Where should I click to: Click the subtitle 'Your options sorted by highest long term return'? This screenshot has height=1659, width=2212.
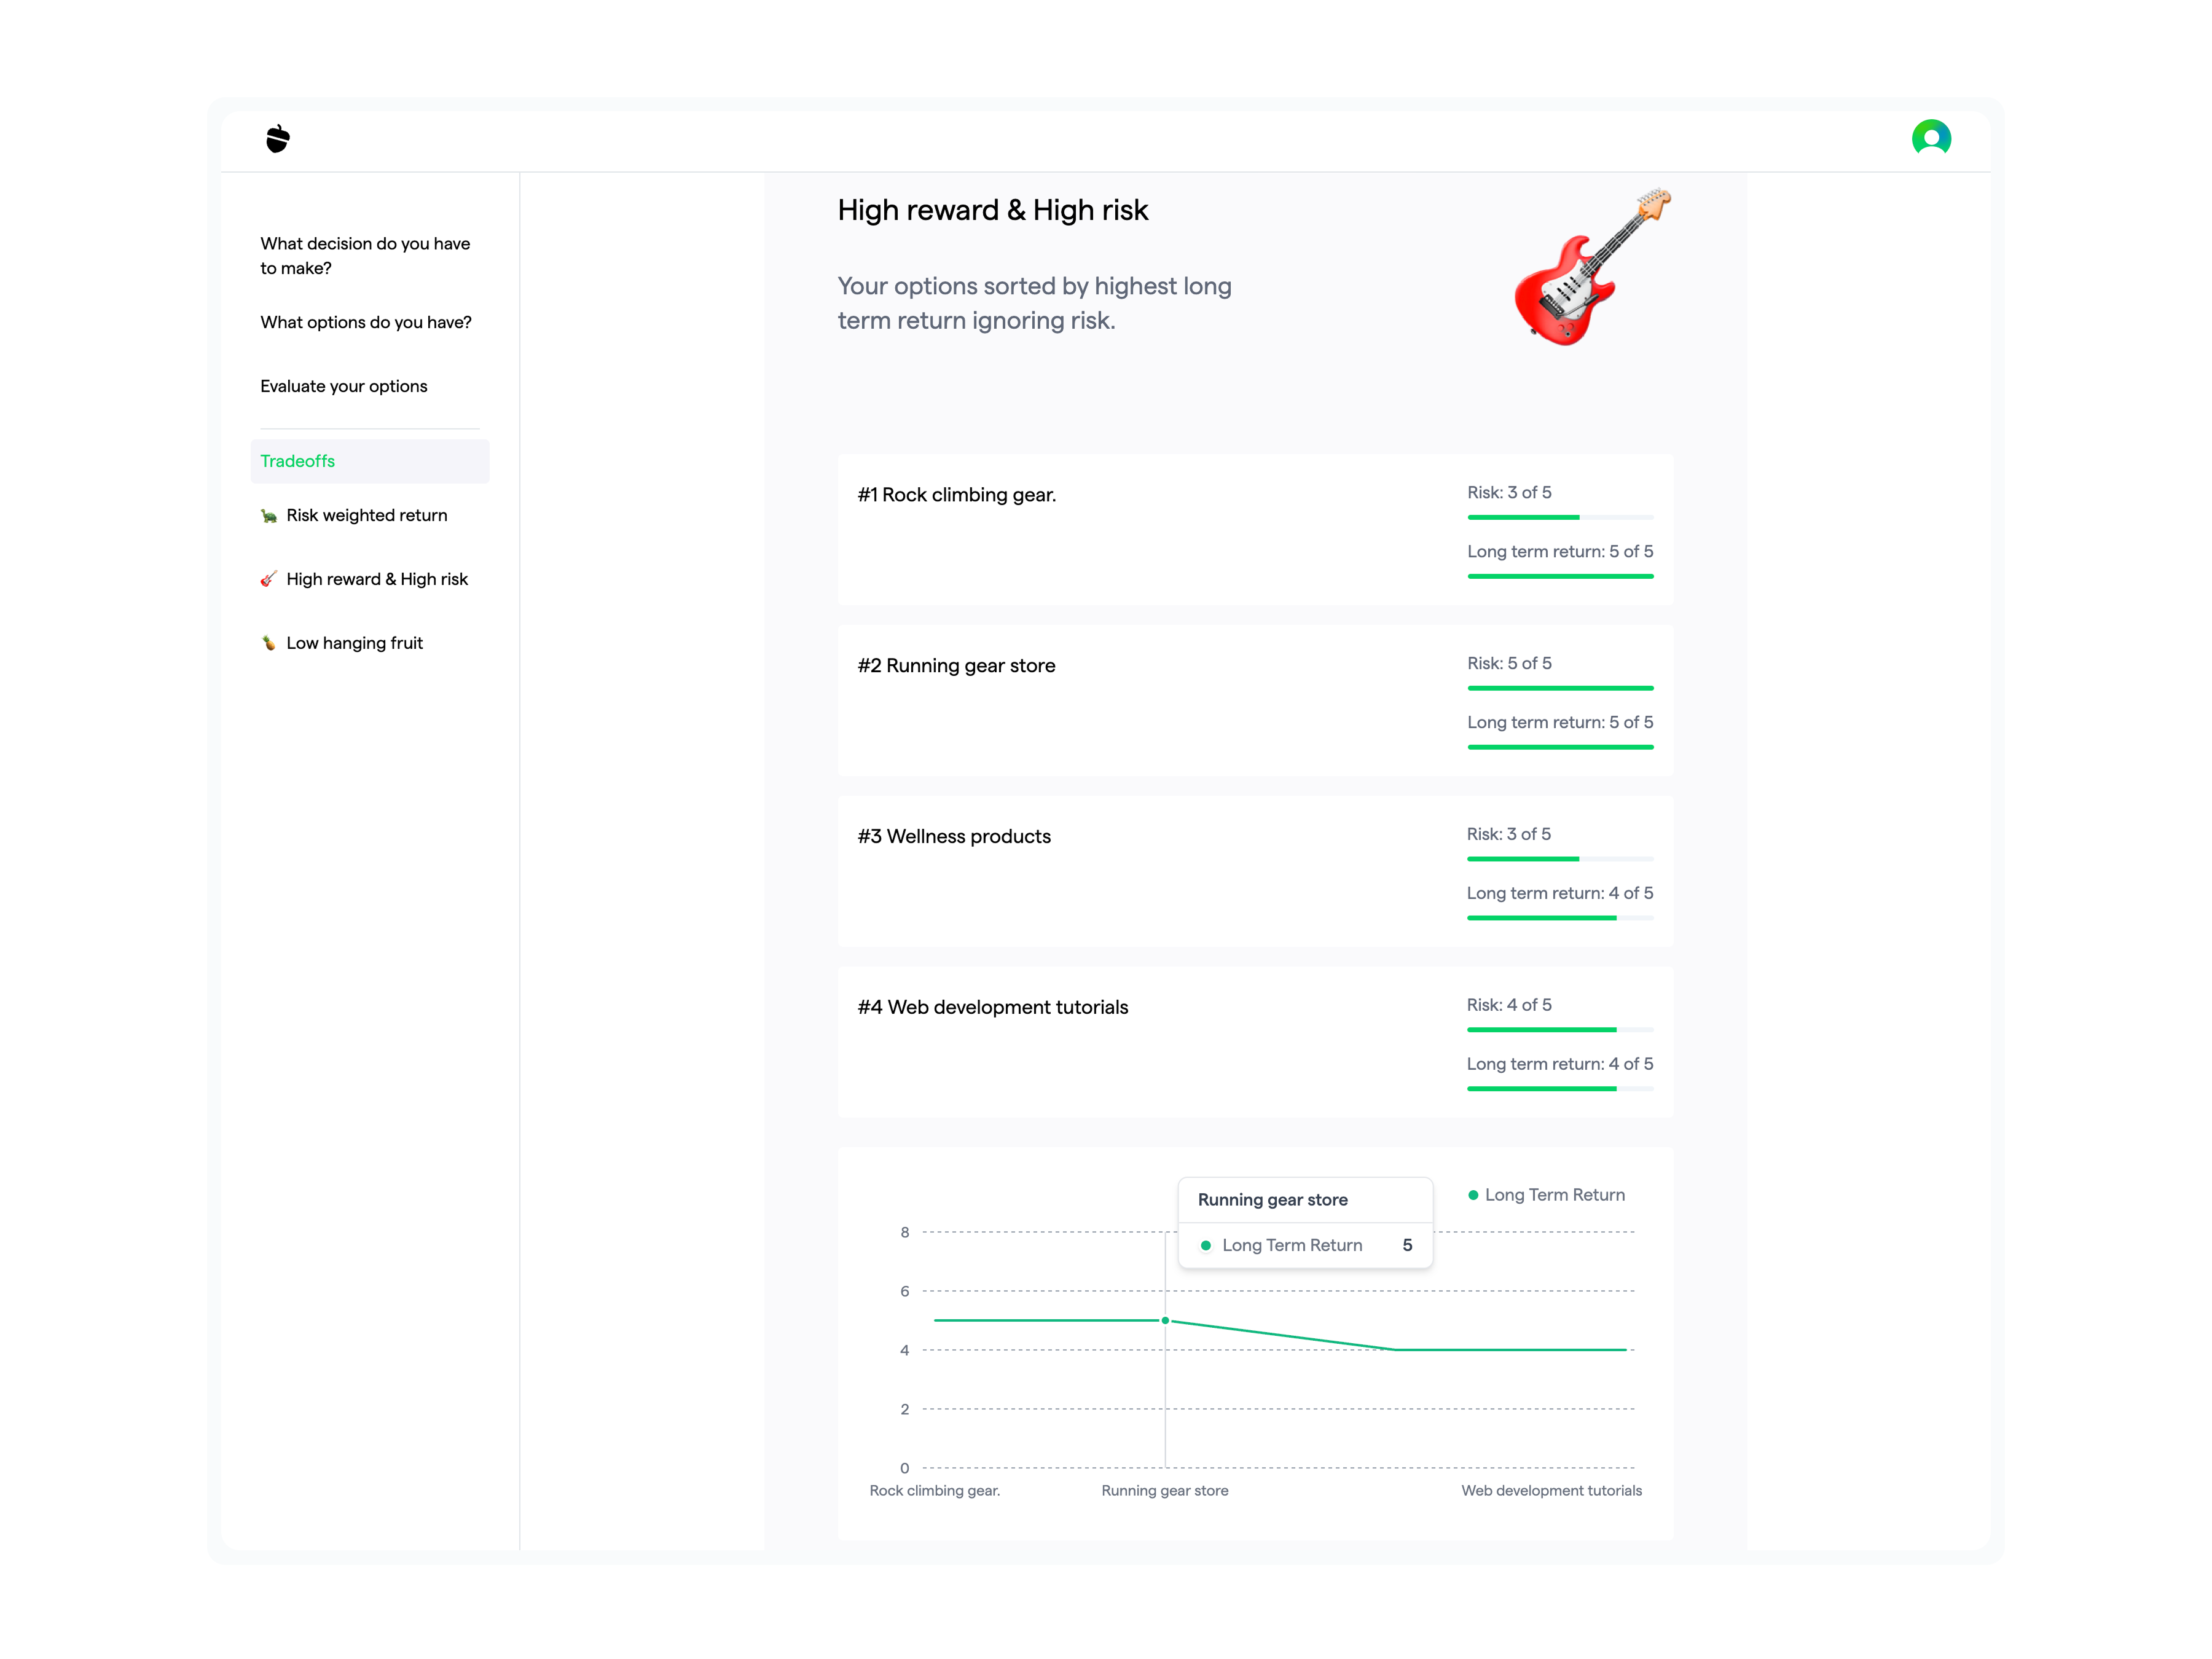coord(1034,303)
